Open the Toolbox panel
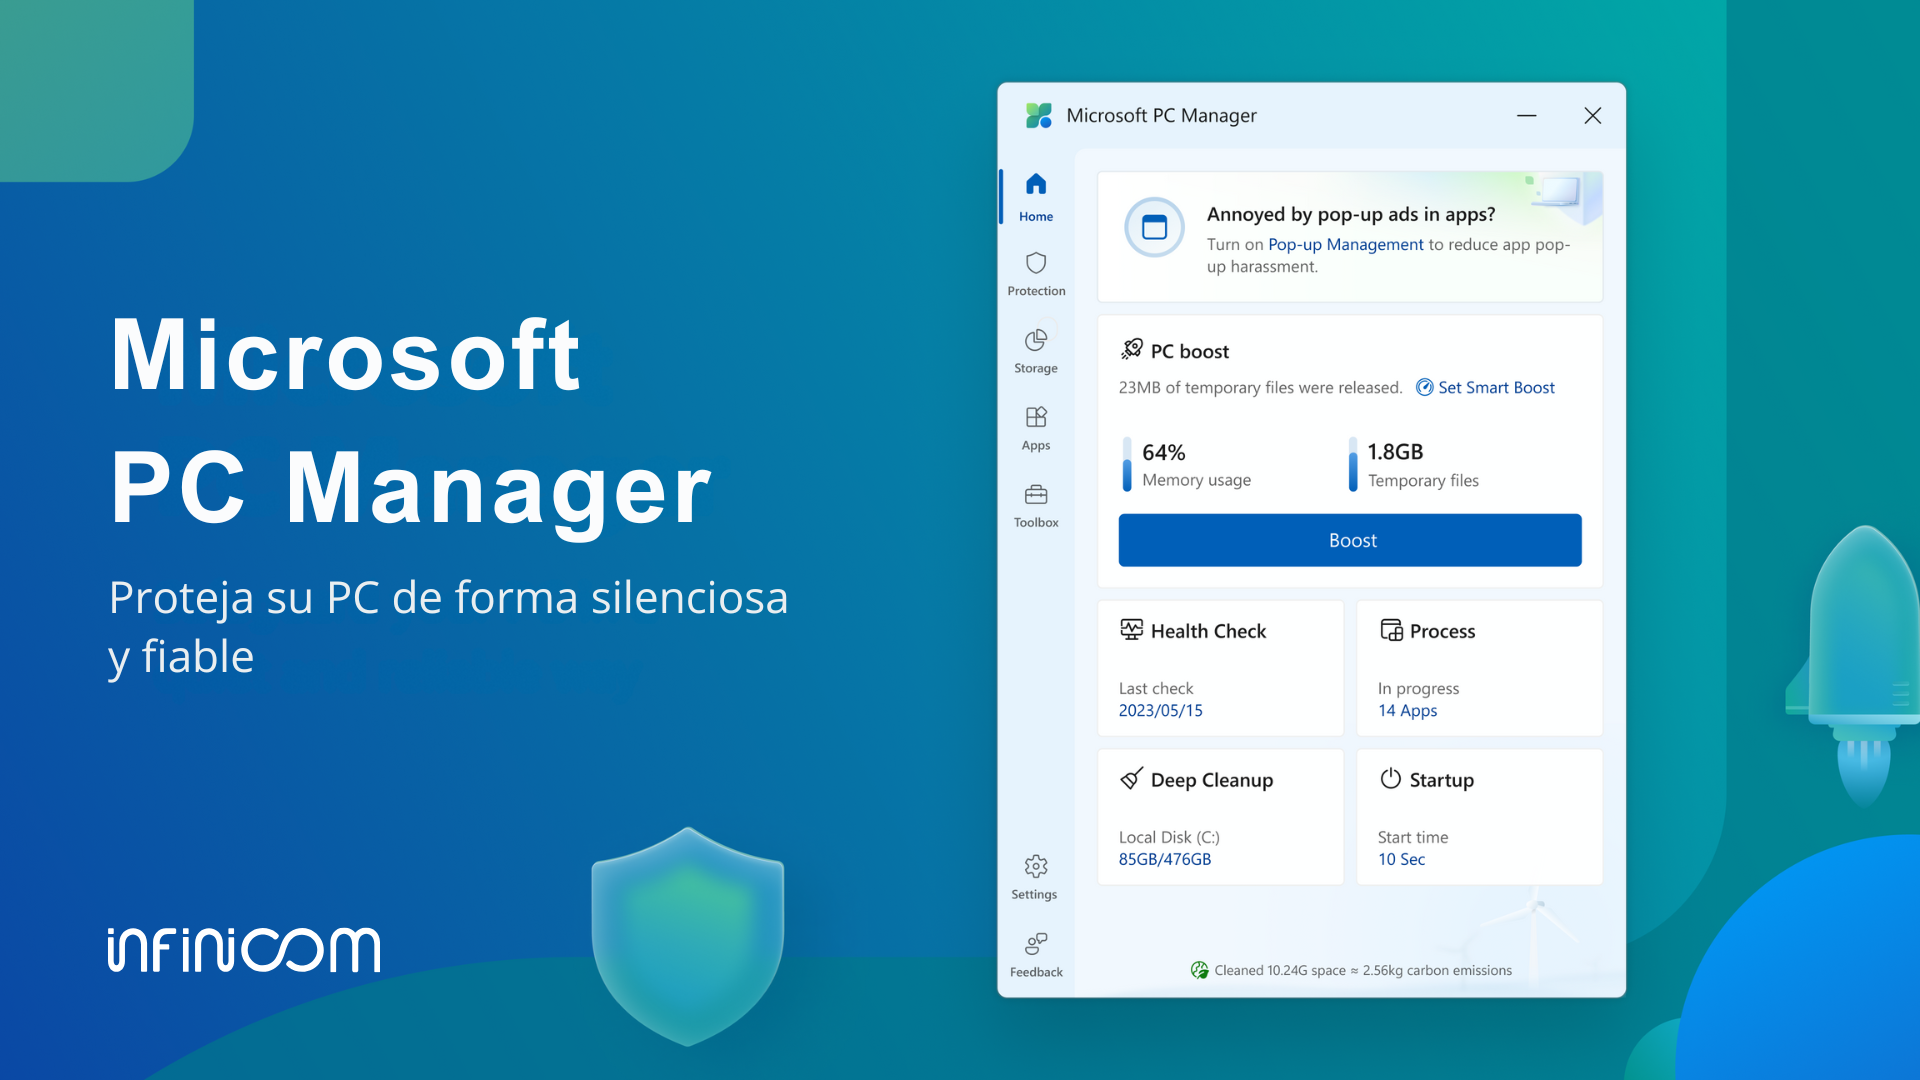 tap(1035, 494)
